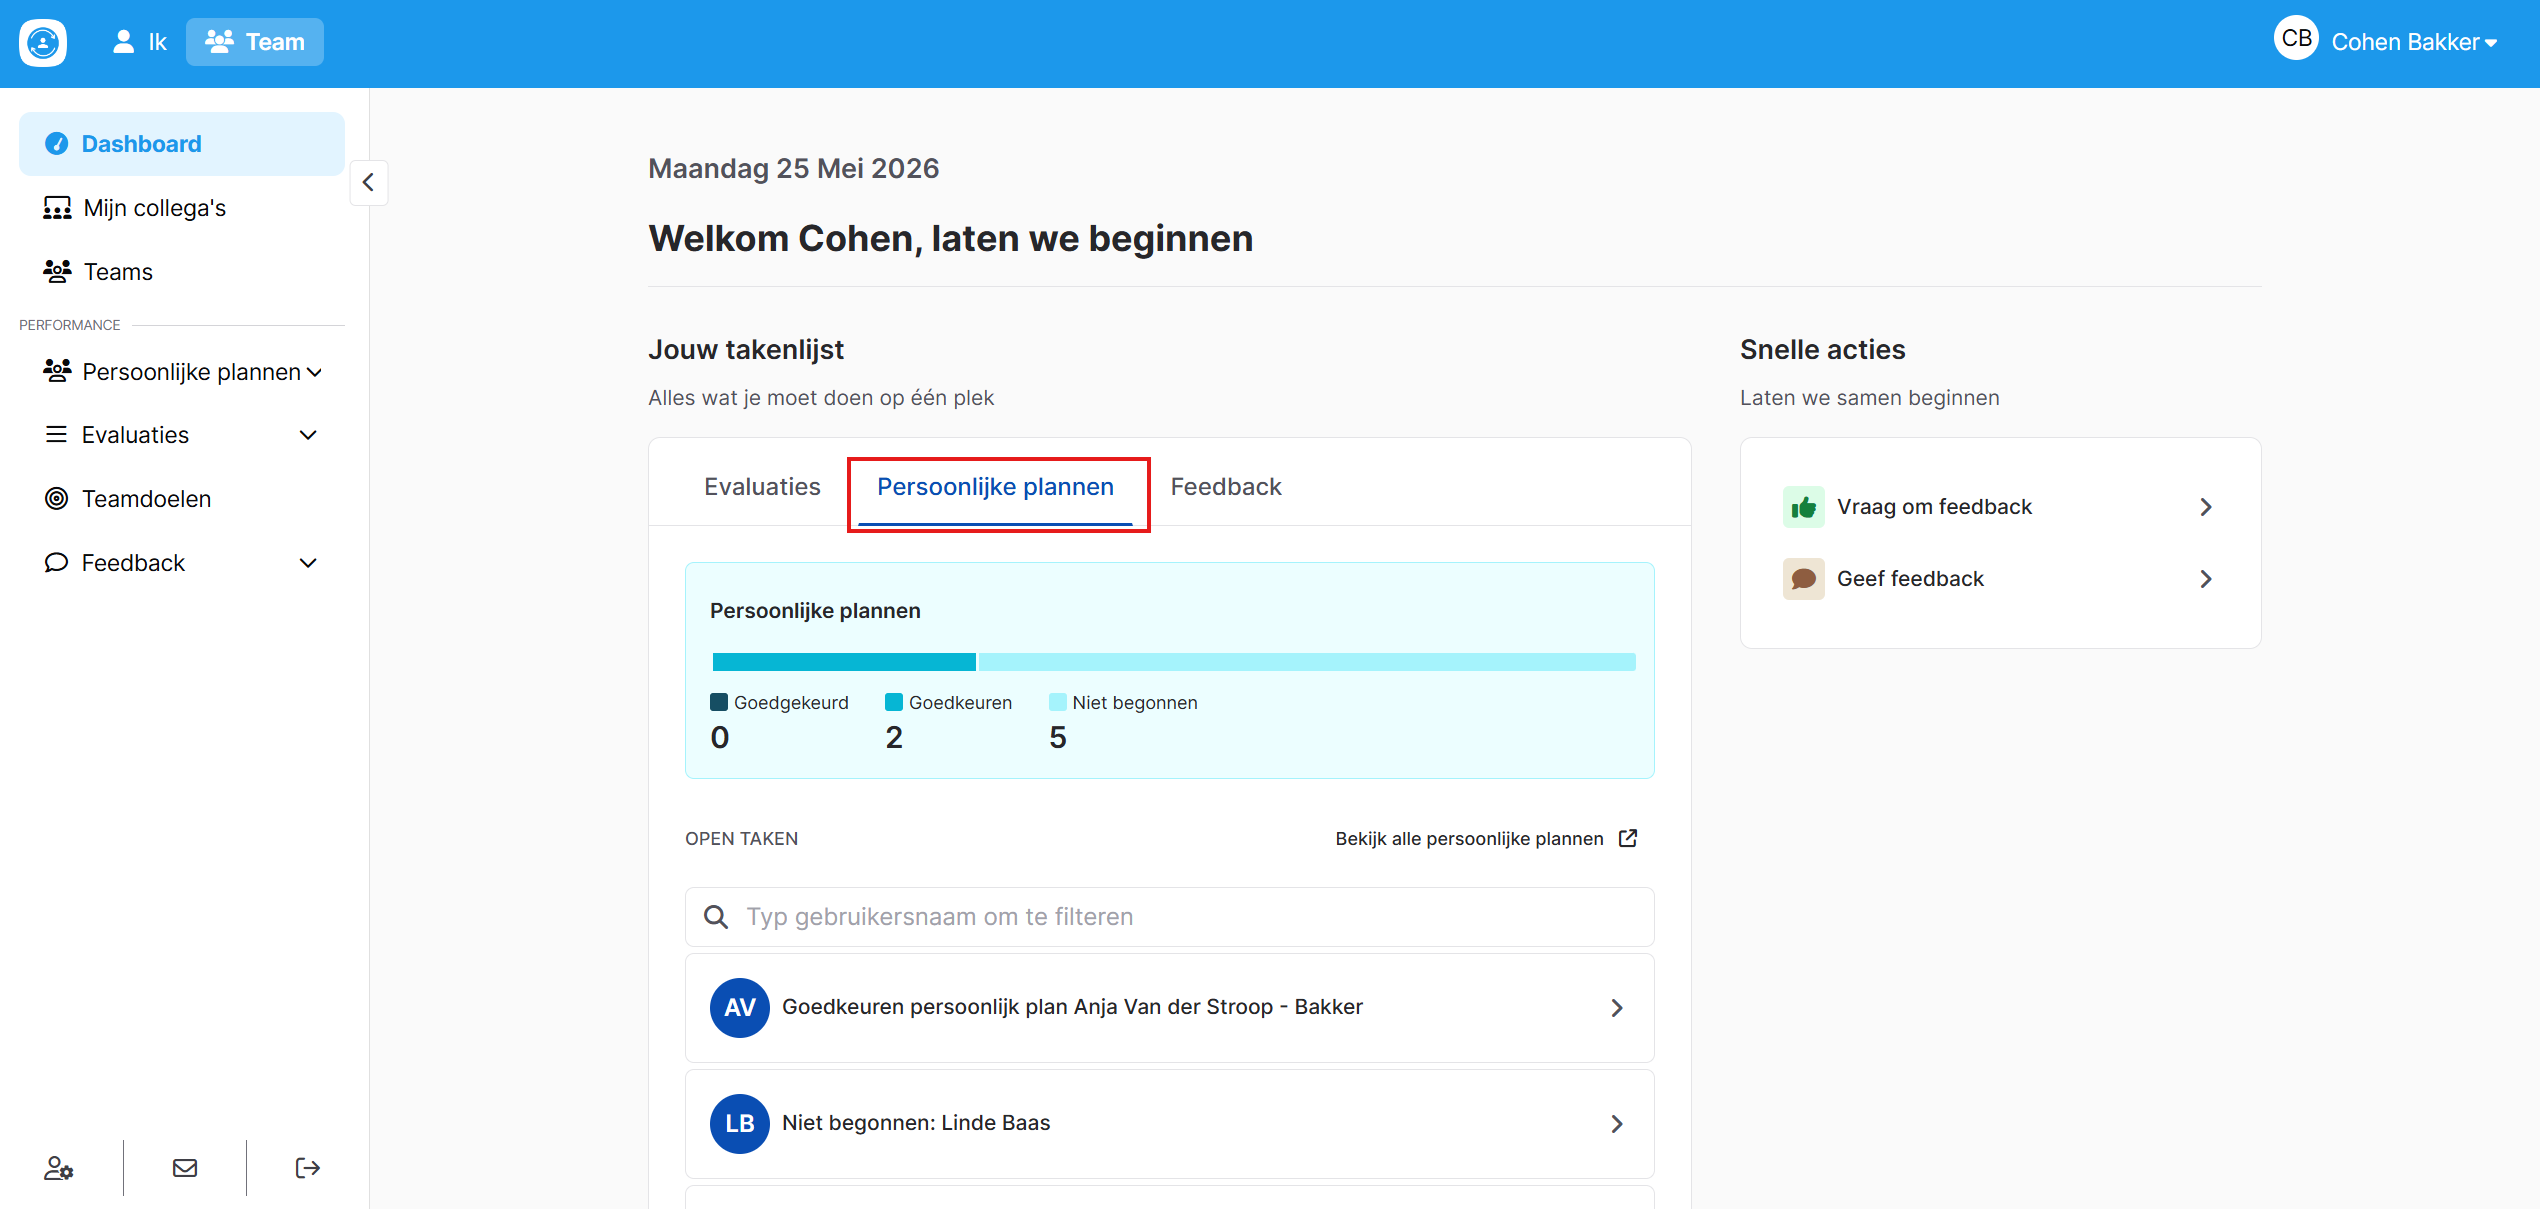
Task: Switch to the Feedback tab in takenlijst
Action: (x=1226, y=487)
